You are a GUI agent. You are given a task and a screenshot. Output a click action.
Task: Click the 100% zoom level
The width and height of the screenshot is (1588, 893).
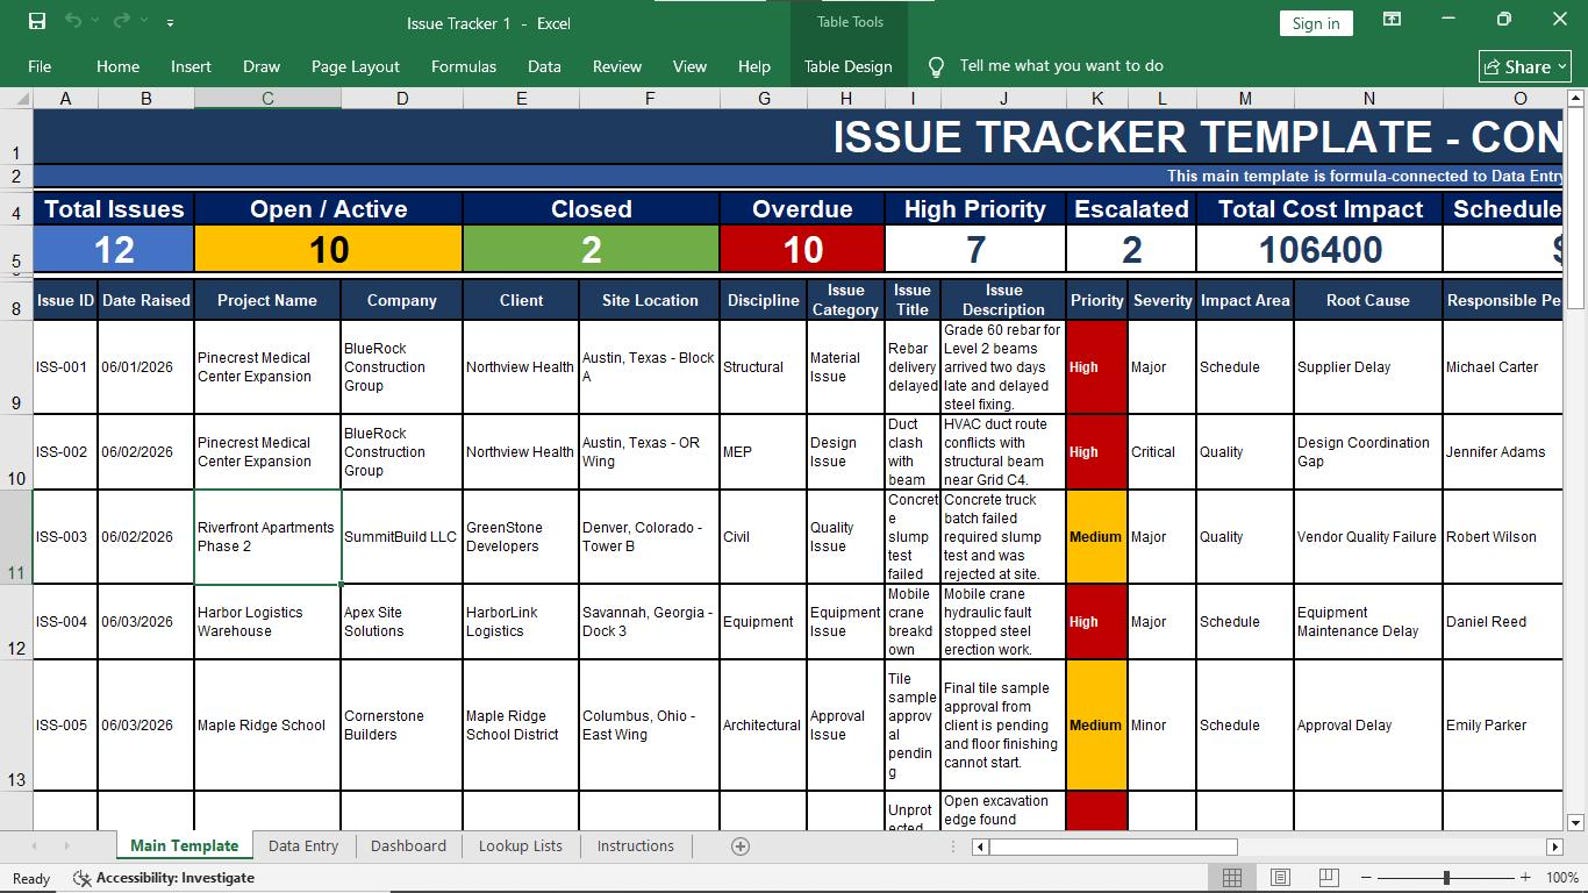click(x=1561, y=877)
